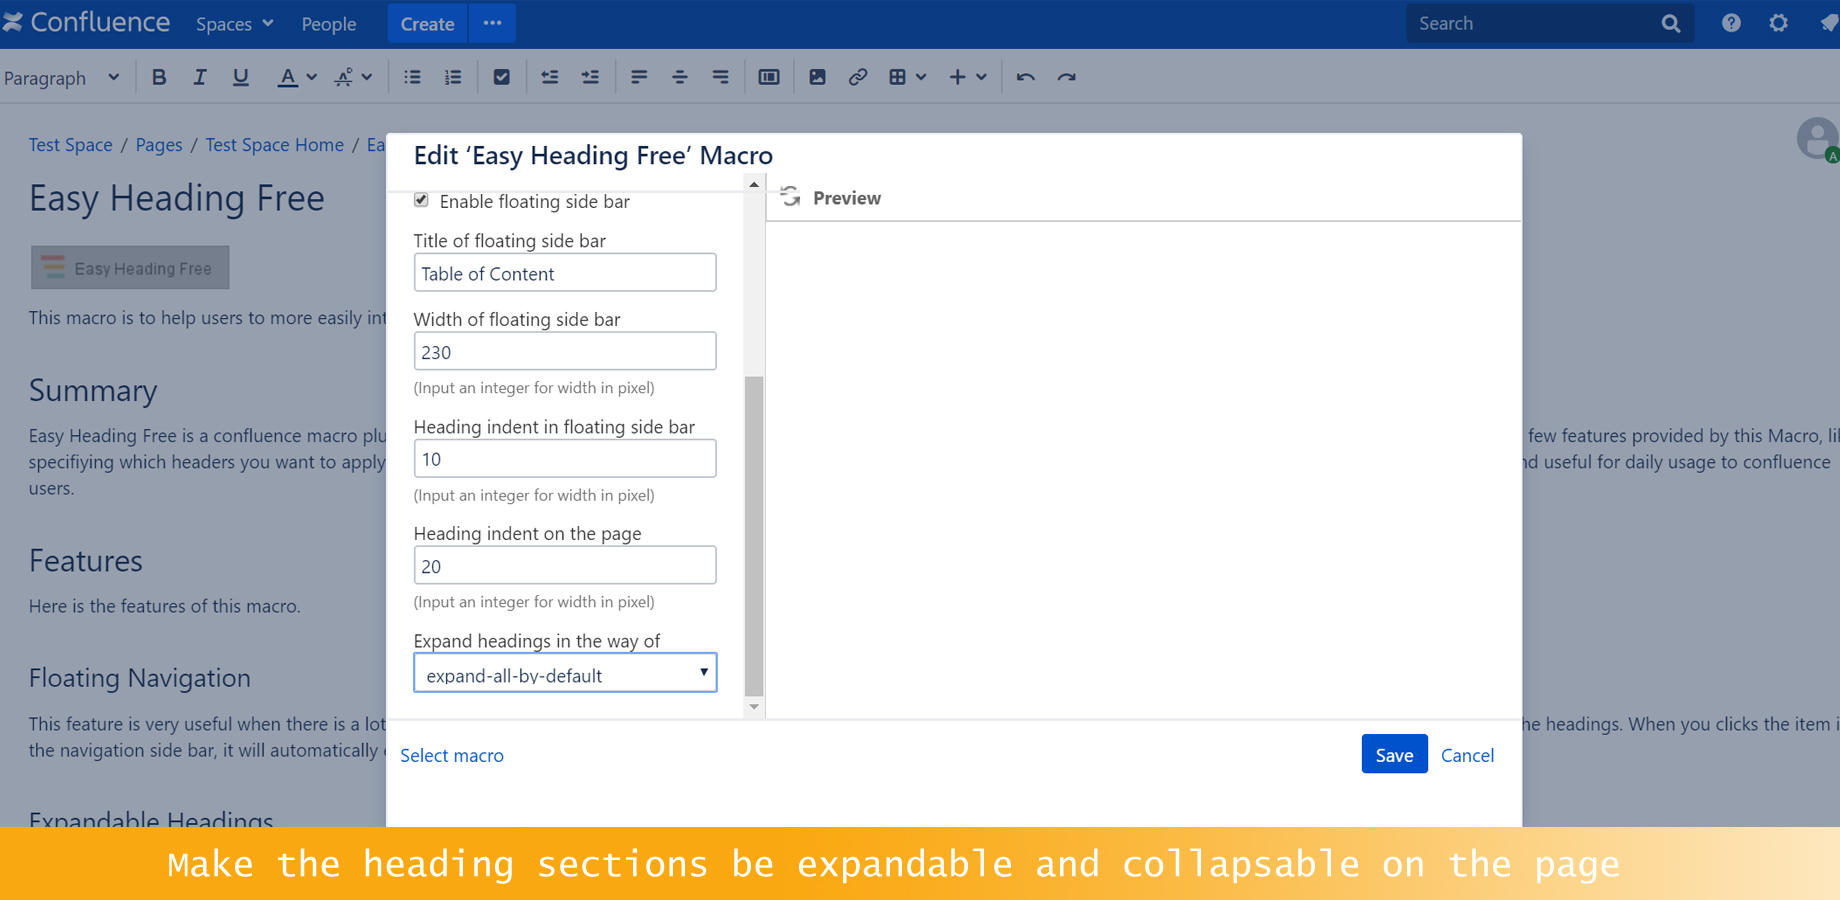Open the user profile avatar
This screenshot has height=900, width=1840.
1817,139
